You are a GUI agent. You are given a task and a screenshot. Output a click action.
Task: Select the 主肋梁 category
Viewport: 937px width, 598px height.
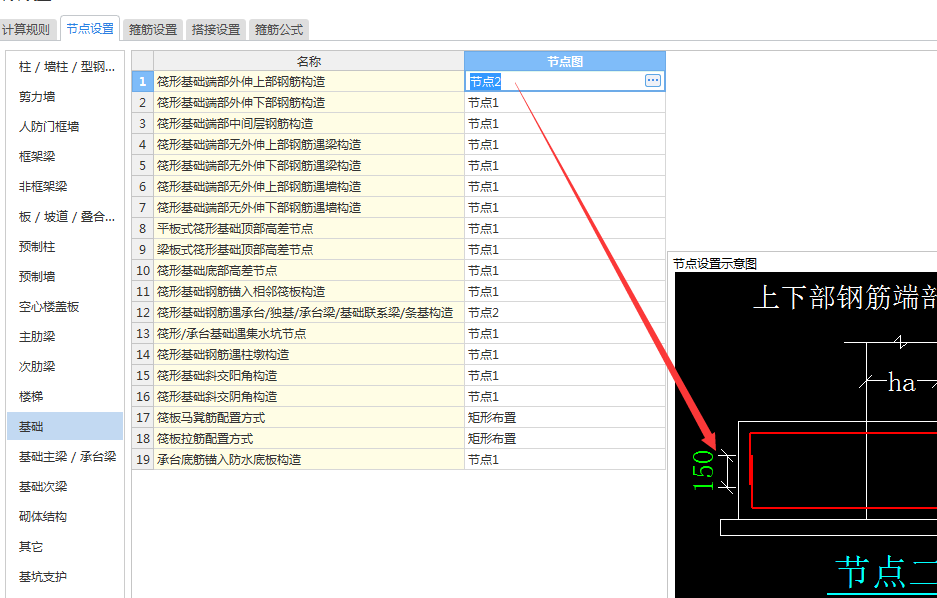(x=66, y=336)
